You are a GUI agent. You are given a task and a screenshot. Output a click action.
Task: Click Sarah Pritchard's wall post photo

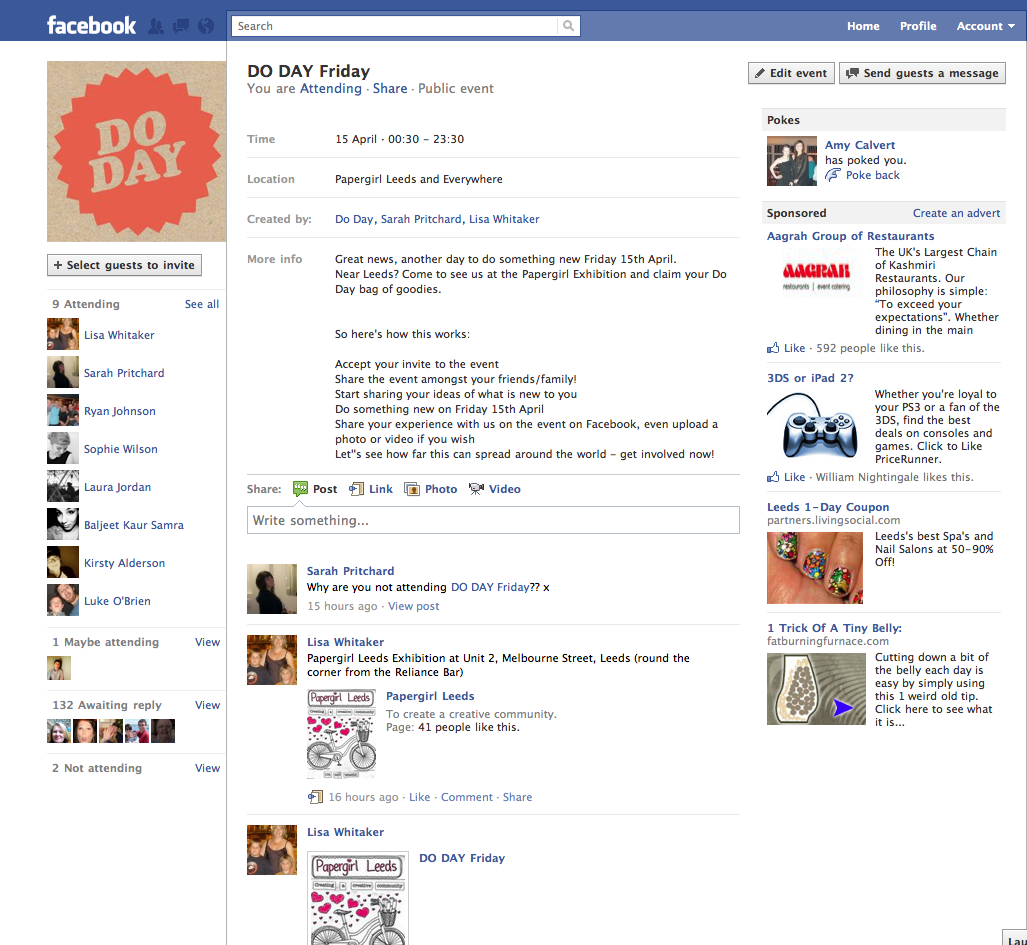272,589
